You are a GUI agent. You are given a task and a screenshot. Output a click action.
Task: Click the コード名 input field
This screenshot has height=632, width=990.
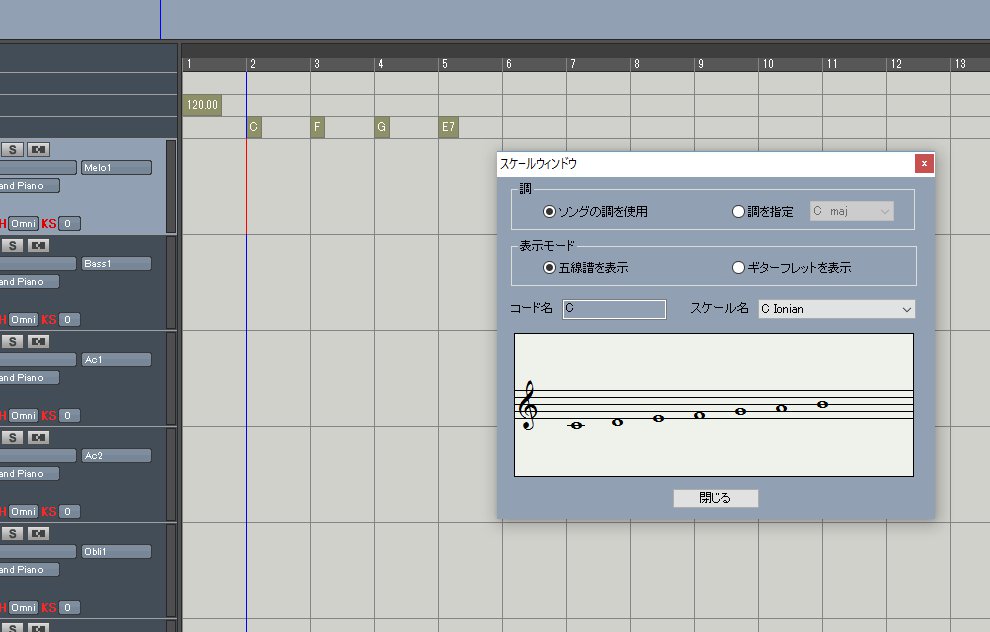coord(614,310)
